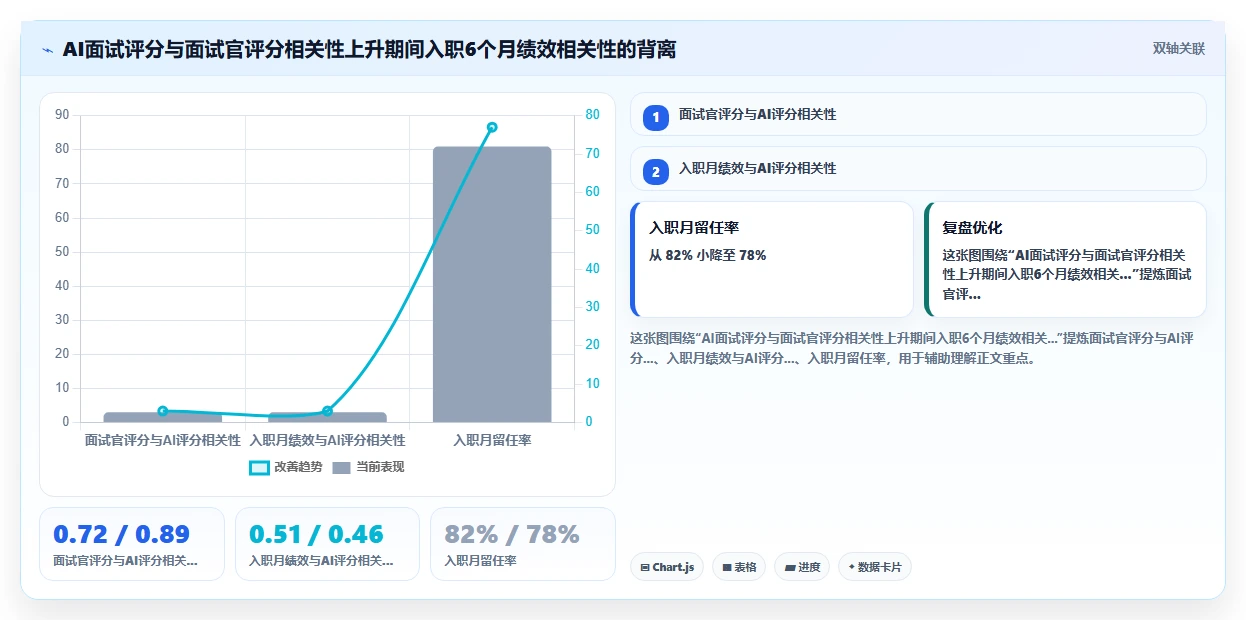Click the 数据卡片 tag
This screenshot has height=620, width=1246.
coord(875,567)
